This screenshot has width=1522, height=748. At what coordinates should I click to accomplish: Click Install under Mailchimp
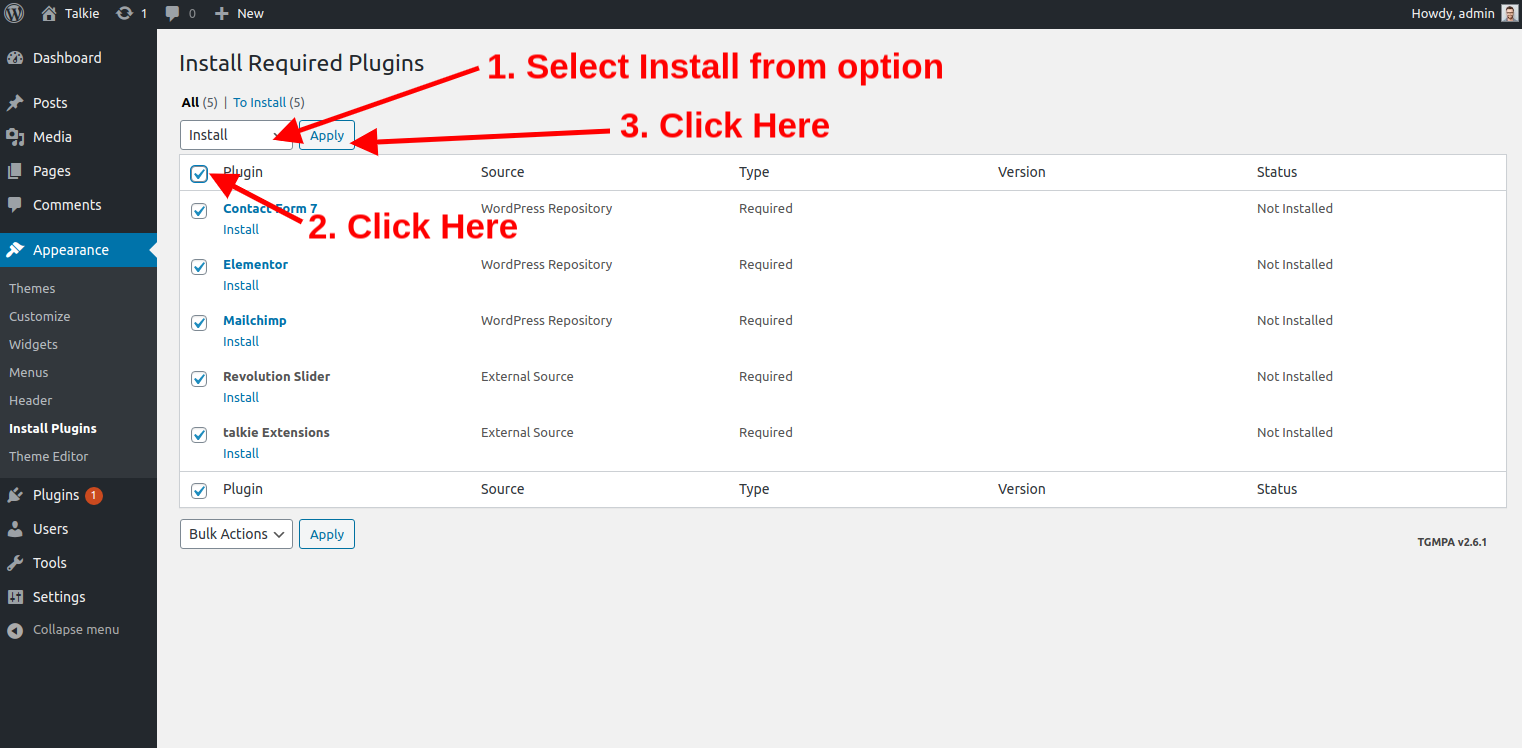(x=241, y=342)
